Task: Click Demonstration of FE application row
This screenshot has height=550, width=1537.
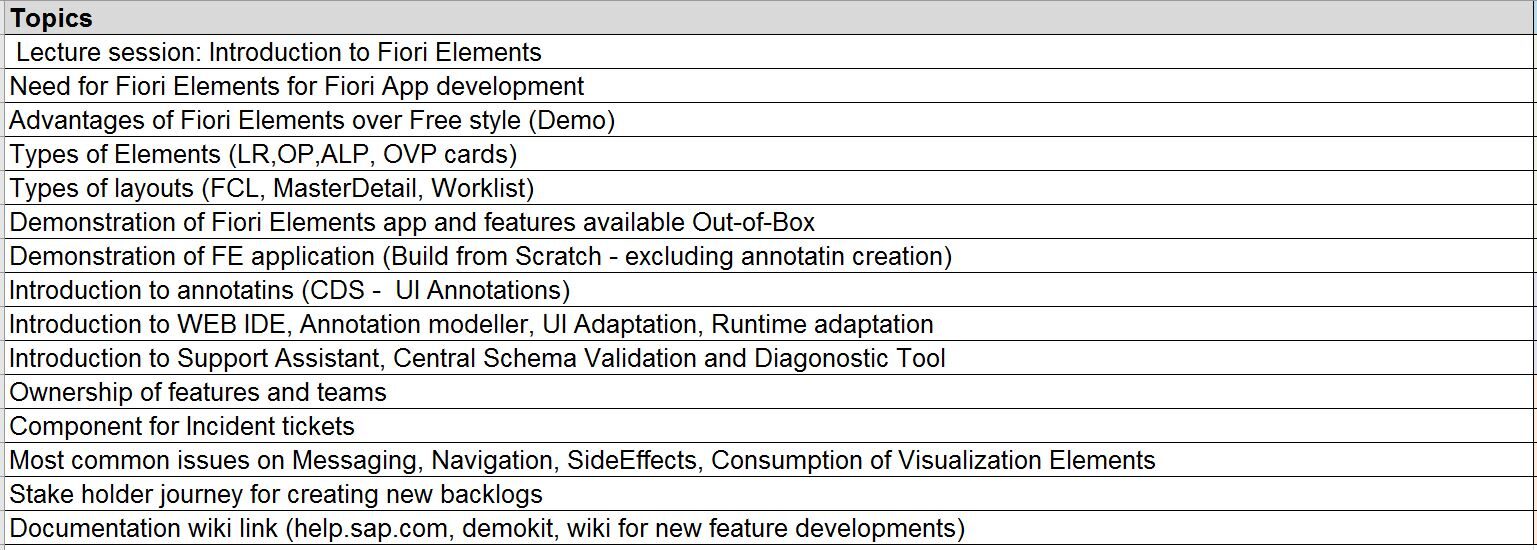Action: (x=480, y=256)
